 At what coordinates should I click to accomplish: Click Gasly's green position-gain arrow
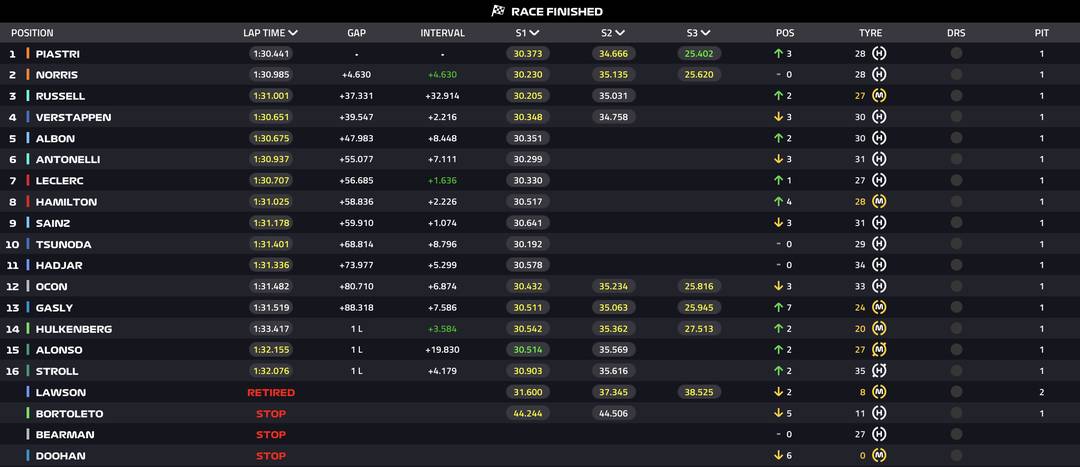pos(778,308)
